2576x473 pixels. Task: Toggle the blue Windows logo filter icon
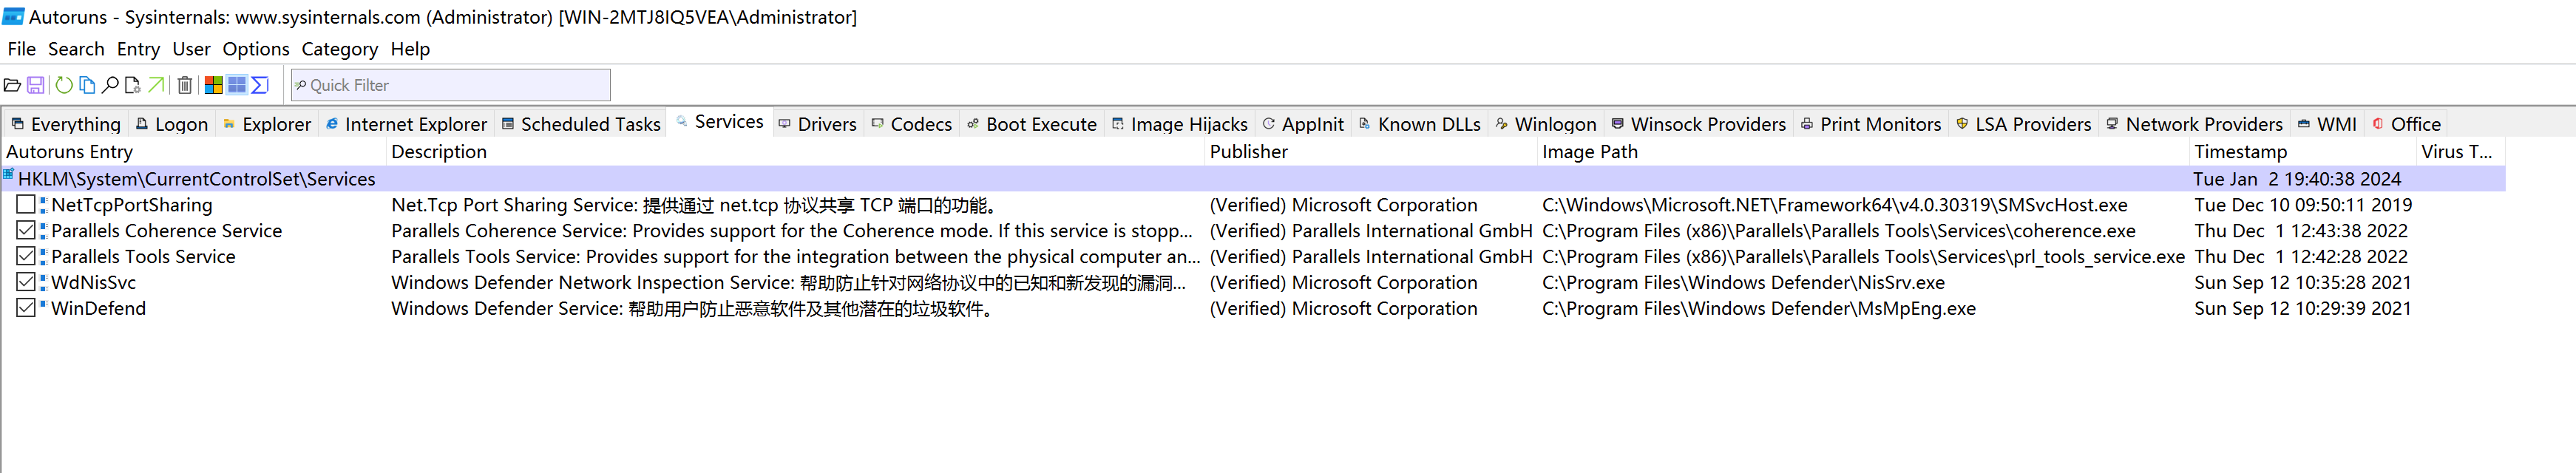(x=237, y=85)
